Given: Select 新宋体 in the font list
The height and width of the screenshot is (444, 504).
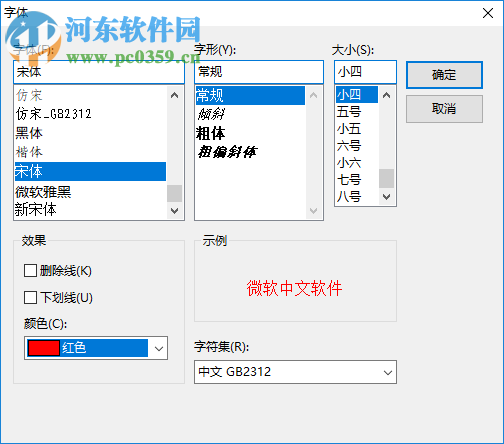Looking at the screenshot, I should [x=90, y=210].
